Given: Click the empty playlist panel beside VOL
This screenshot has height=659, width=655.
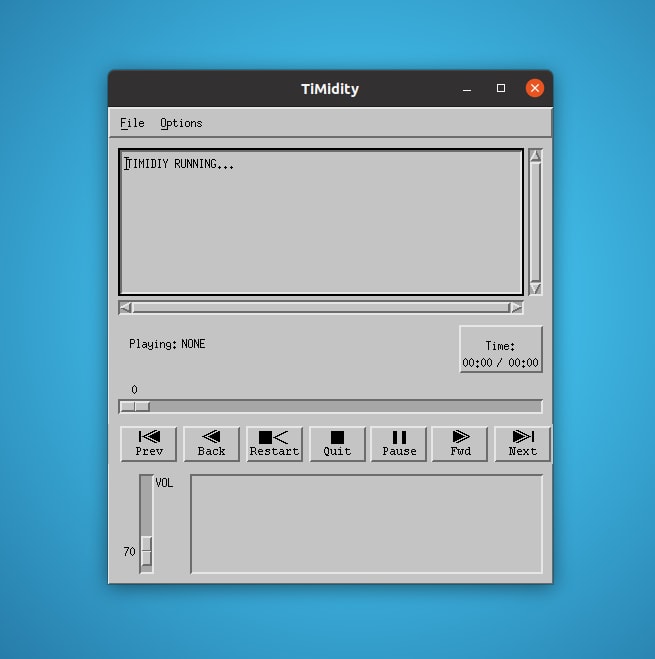Looking at the screenshot, I should point(367,524).
